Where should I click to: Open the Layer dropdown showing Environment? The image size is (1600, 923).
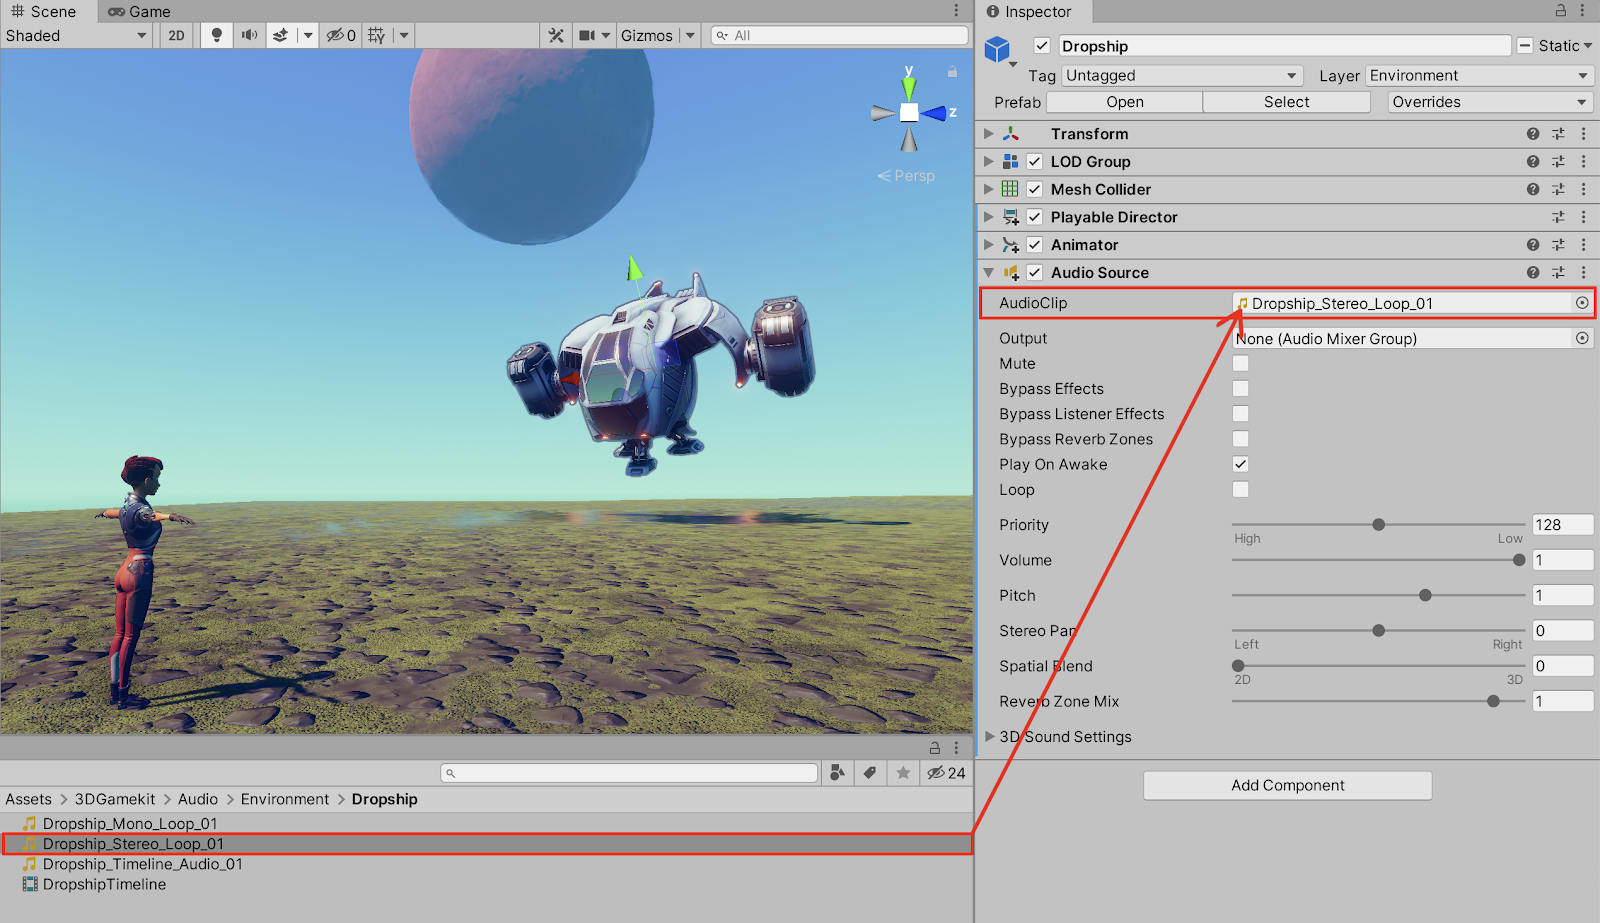point(1478,76)
